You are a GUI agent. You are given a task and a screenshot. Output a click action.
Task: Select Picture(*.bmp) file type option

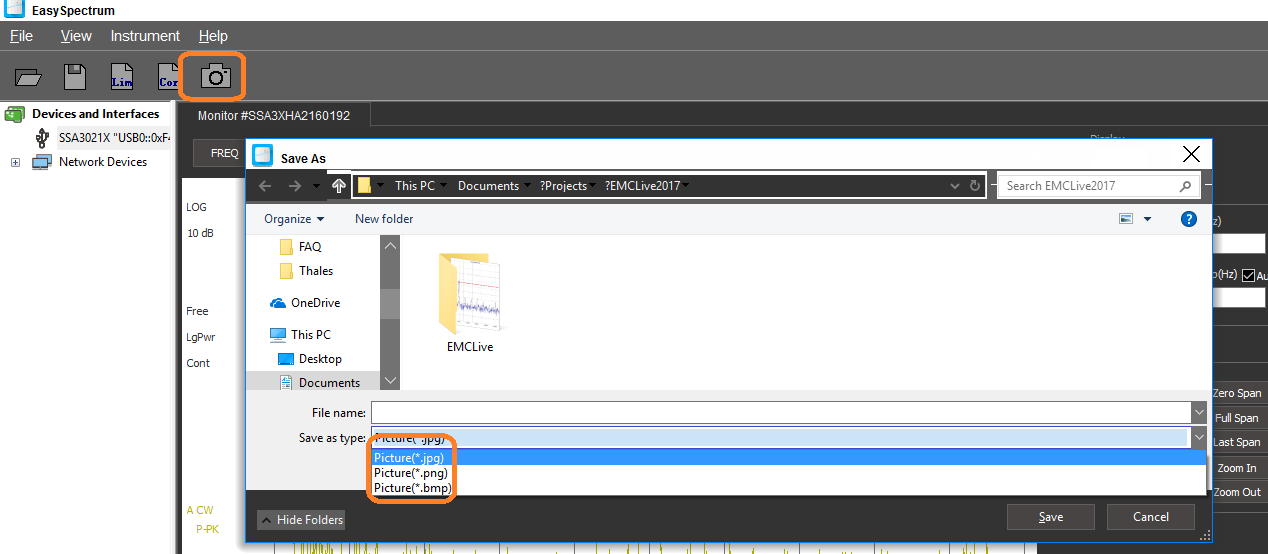[412, 488]
